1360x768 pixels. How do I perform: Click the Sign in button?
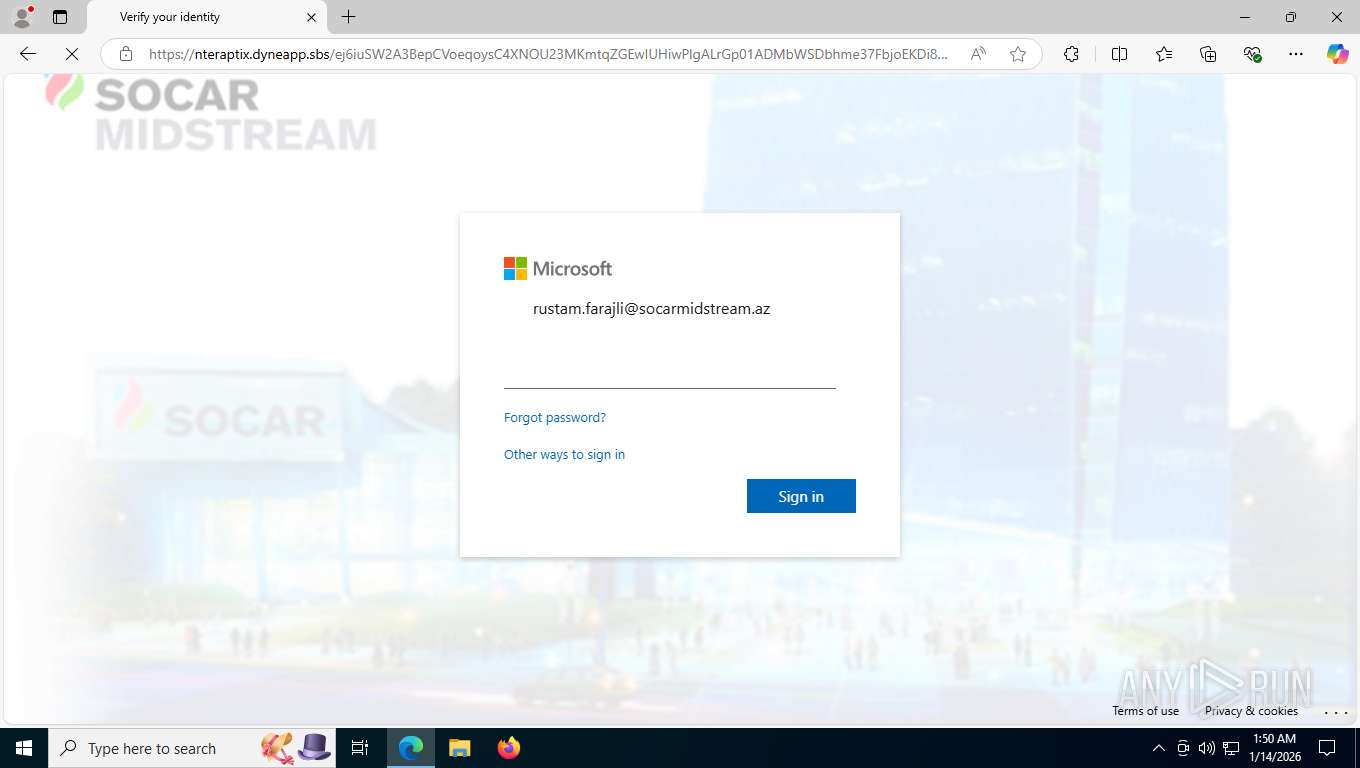pos(801,496)
